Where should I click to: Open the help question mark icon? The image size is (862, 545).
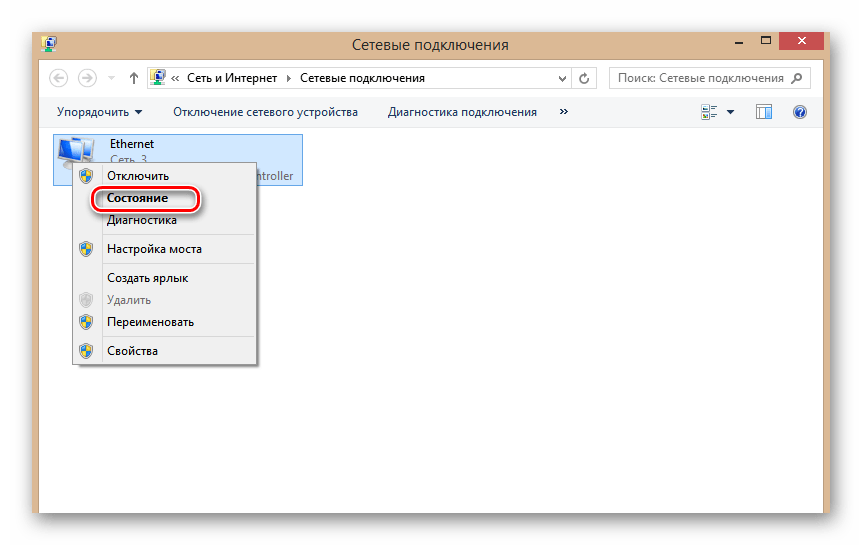point(799,112)
